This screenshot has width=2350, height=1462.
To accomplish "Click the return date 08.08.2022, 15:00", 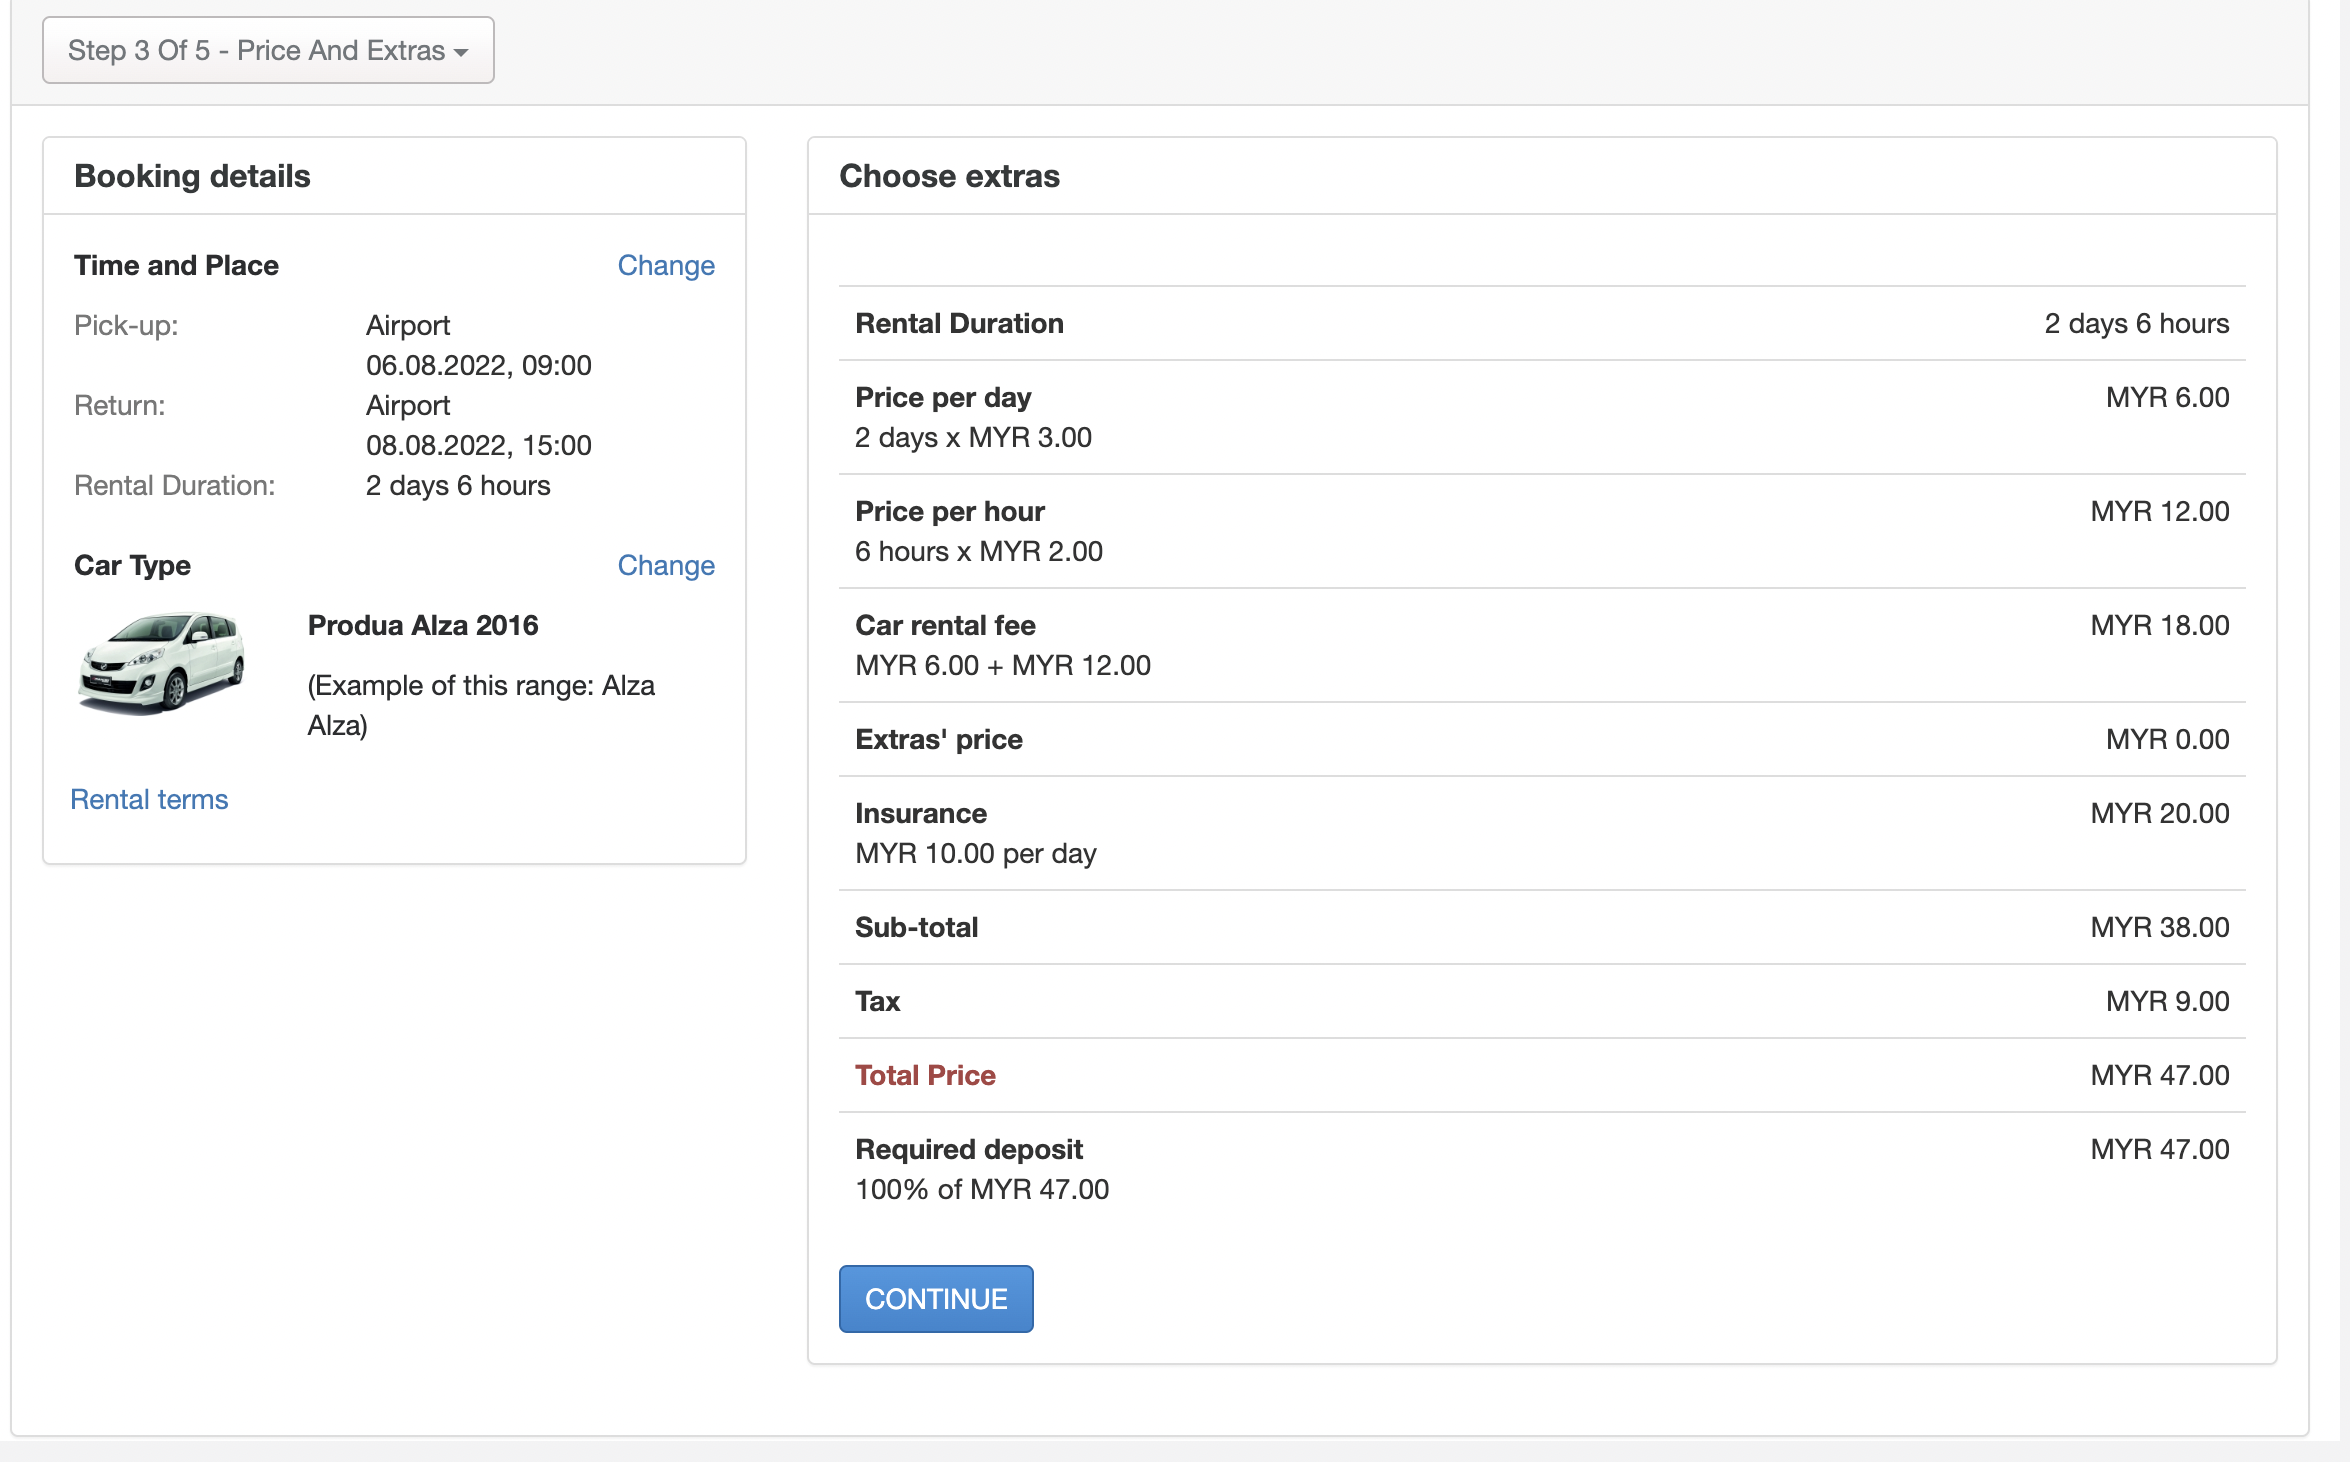I will (x=478, y=445).
